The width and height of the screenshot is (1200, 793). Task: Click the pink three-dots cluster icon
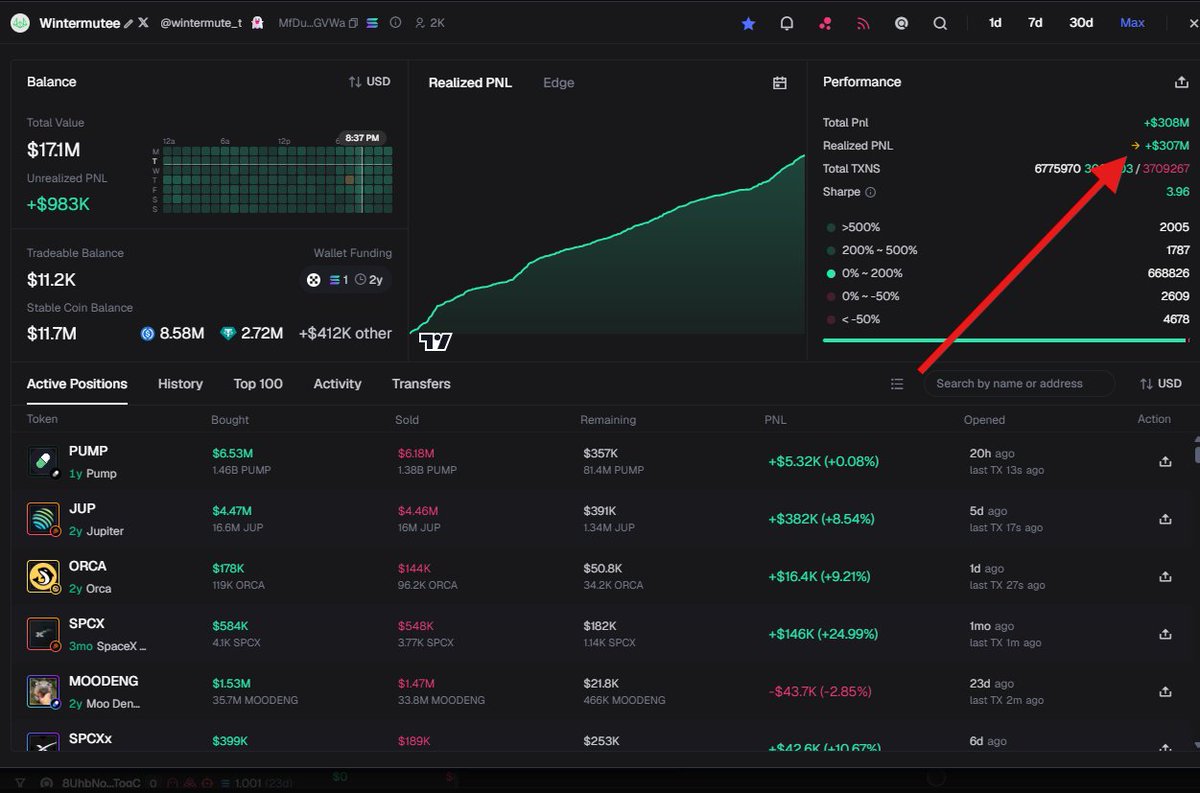[825, 23]
